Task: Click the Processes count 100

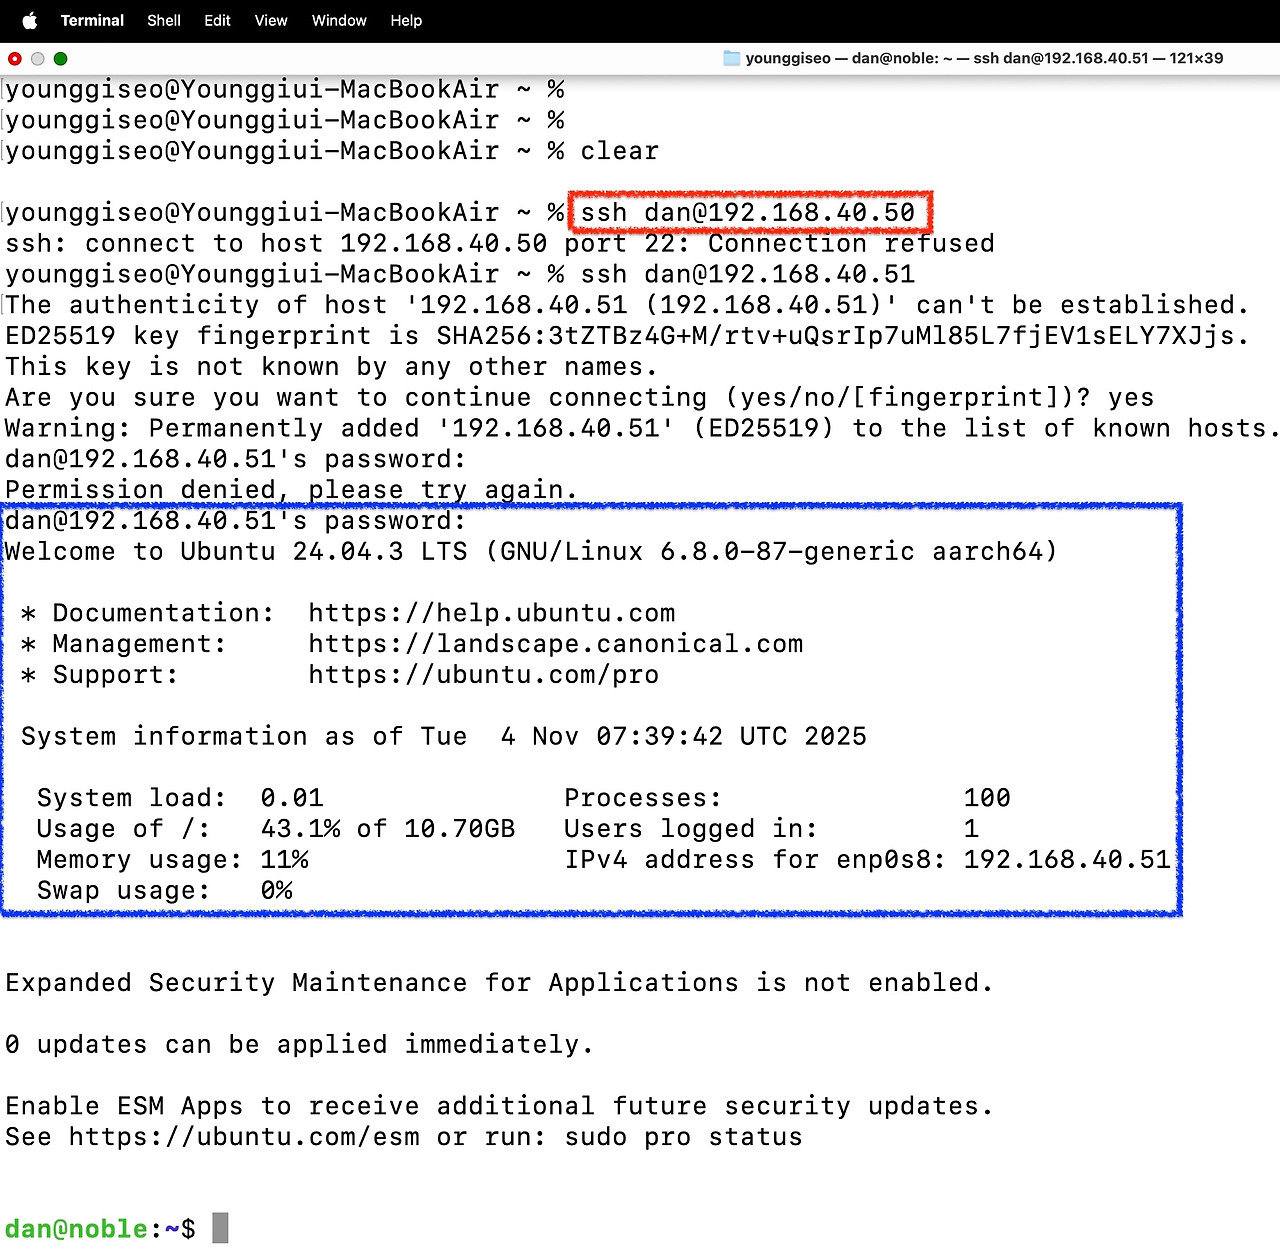Action: click(987, 798)
